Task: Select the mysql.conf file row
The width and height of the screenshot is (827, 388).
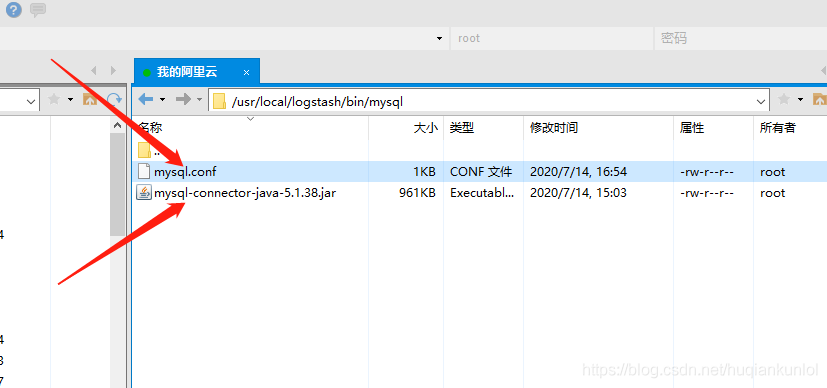Action: point(479,172)
